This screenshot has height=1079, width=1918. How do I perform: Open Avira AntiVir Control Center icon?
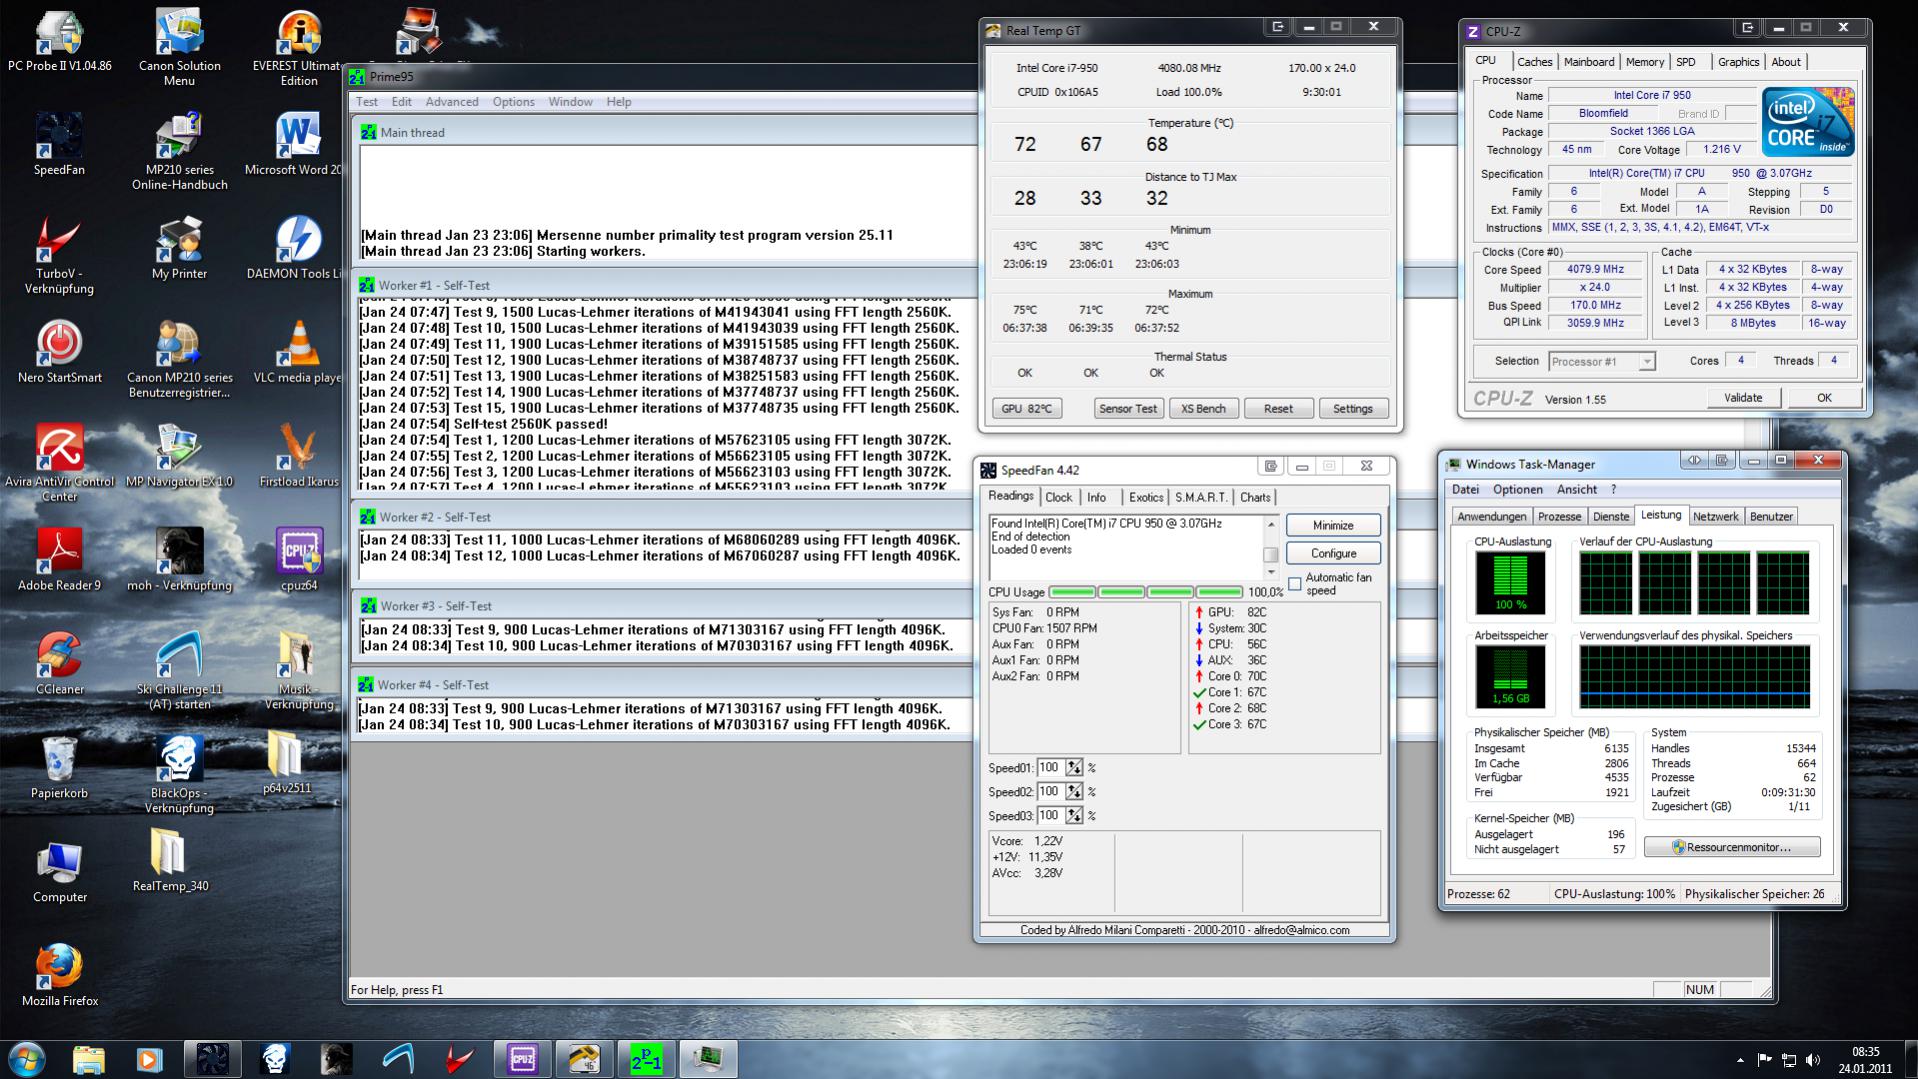(60, 462)
